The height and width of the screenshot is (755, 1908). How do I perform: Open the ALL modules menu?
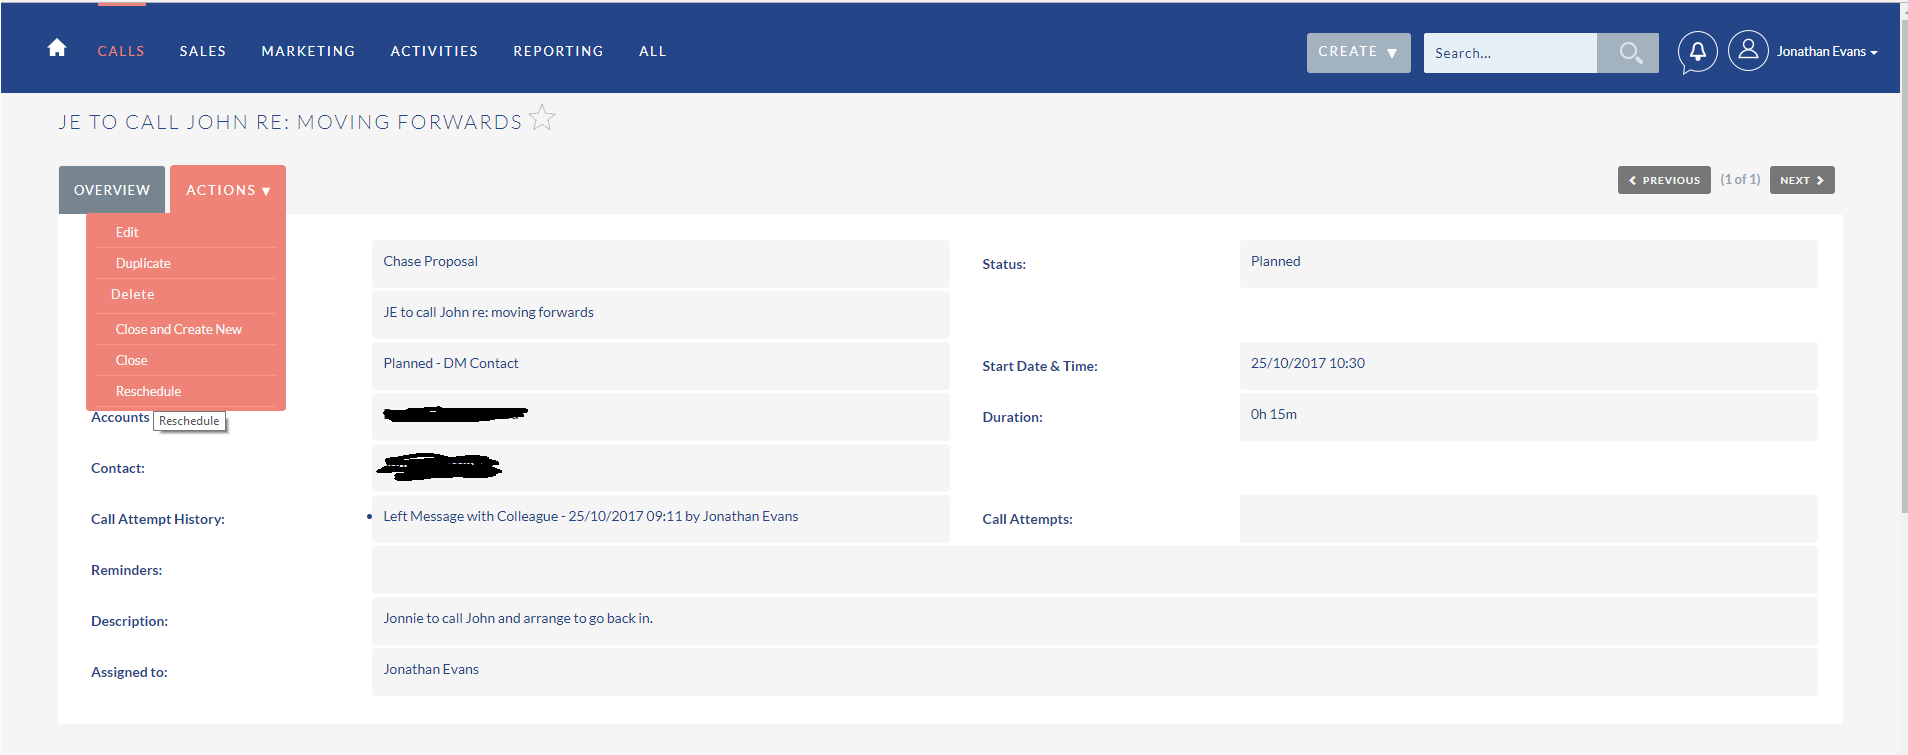(652, 51)
